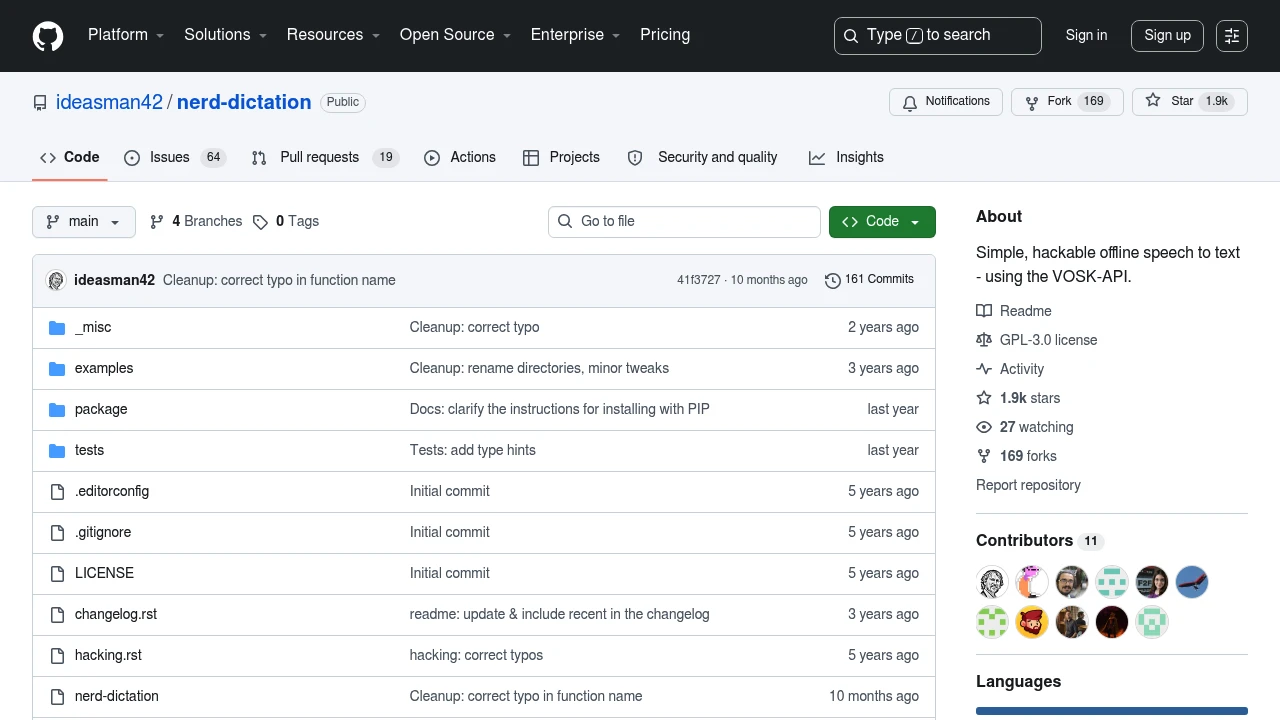Open the nerd-dictation file in the file list
1280x720 pixels.
[117, 696]
